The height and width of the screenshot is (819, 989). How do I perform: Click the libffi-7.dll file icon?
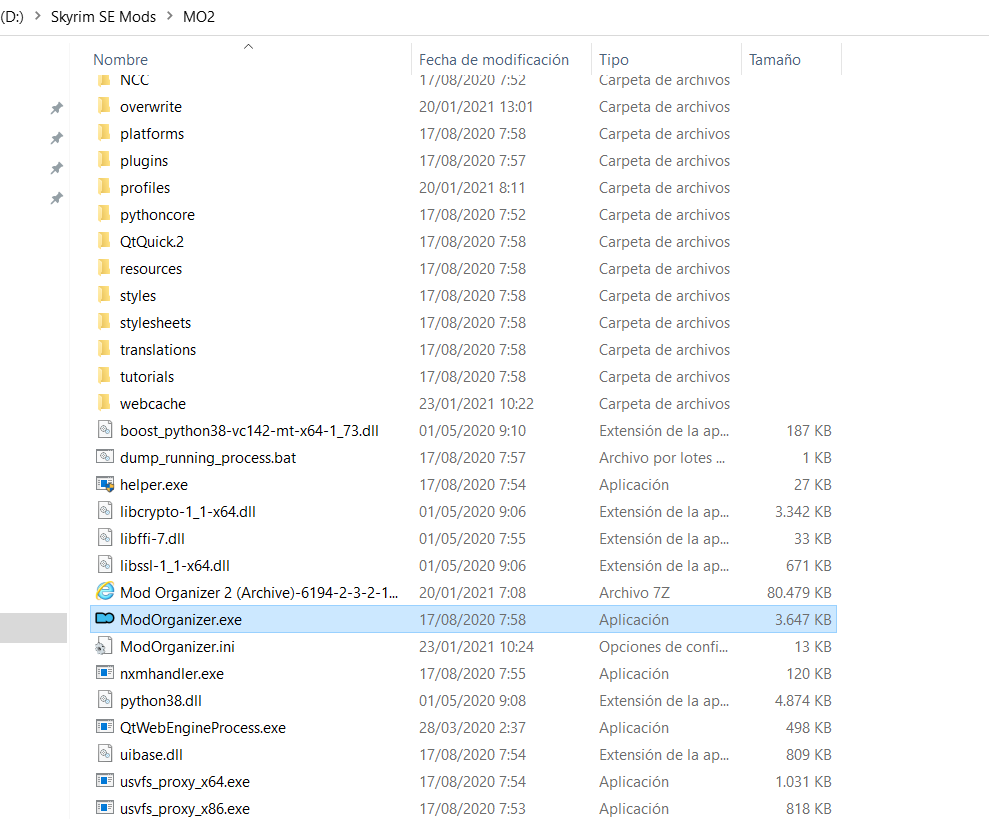point(105,538)
